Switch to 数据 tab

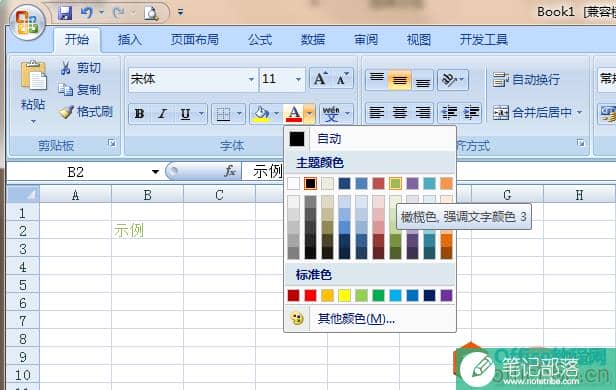[x=313, y=40]
